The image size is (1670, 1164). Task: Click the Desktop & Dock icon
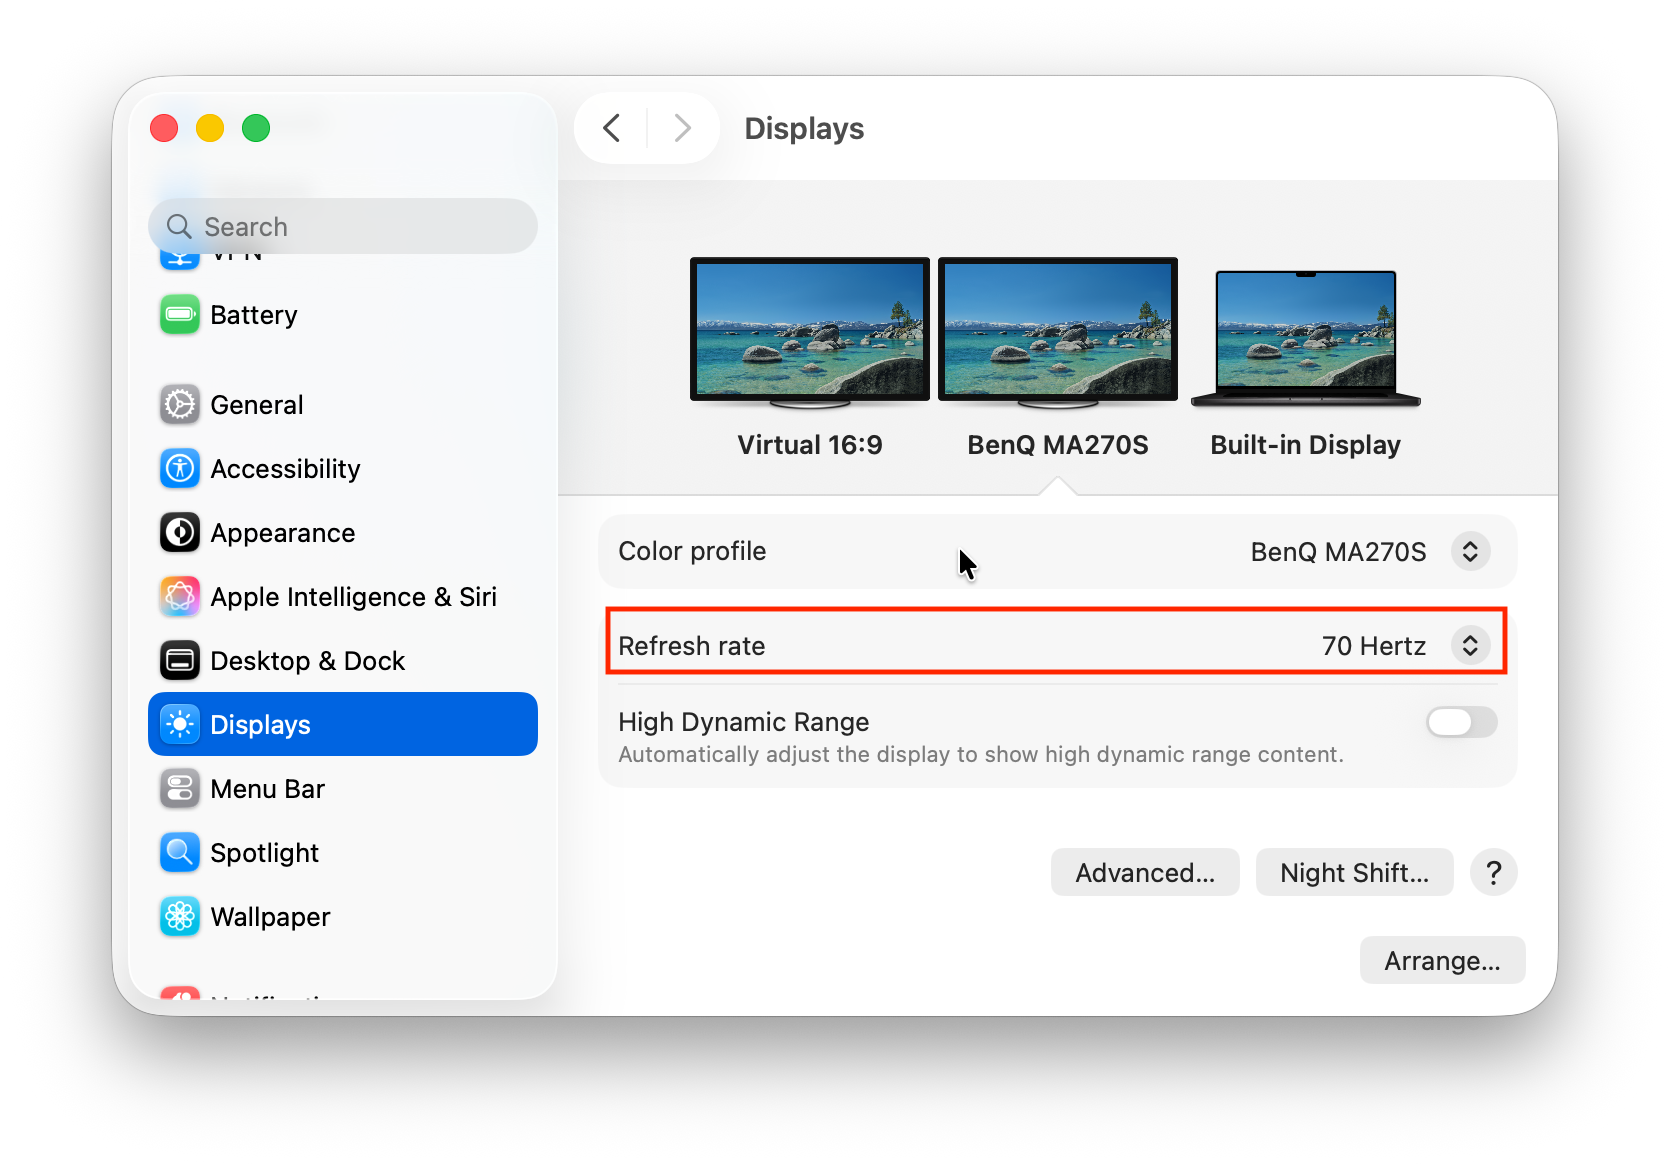point(180,661)
